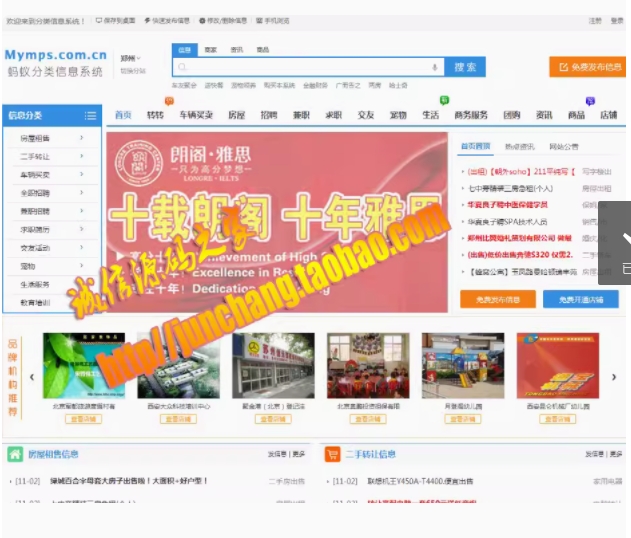The width and height of the screenshot is (631, 538).
Task: Click the microphone voice-search icon
Action: click(x=435, y=67)
